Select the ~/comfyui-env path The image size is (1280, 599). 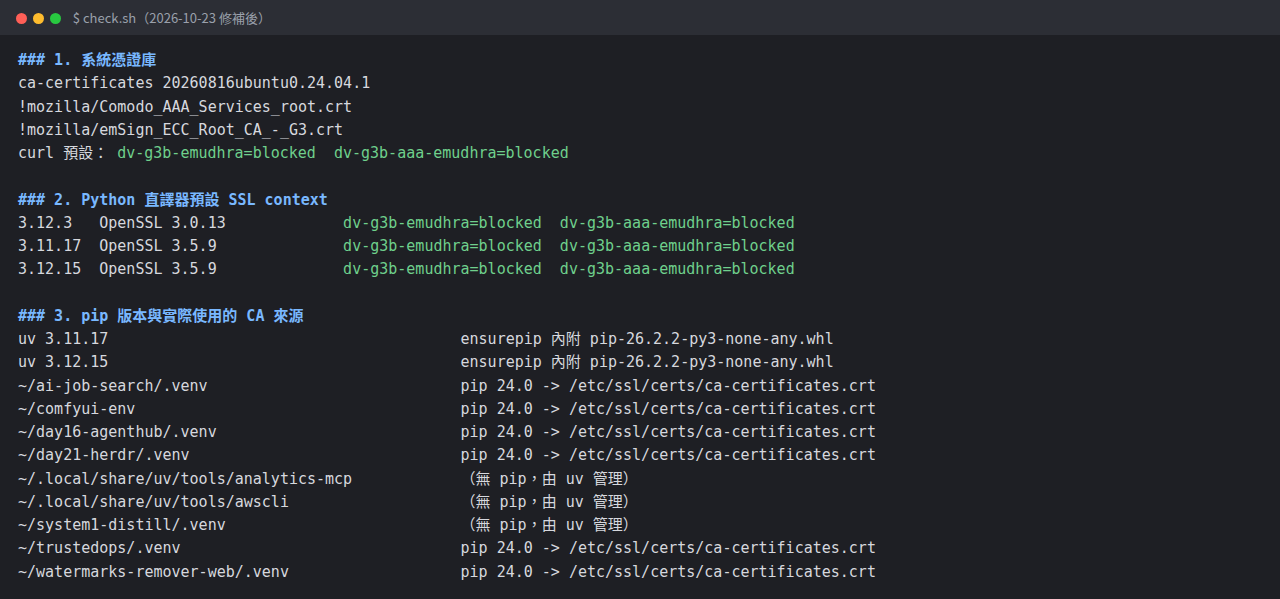[77, 408]
